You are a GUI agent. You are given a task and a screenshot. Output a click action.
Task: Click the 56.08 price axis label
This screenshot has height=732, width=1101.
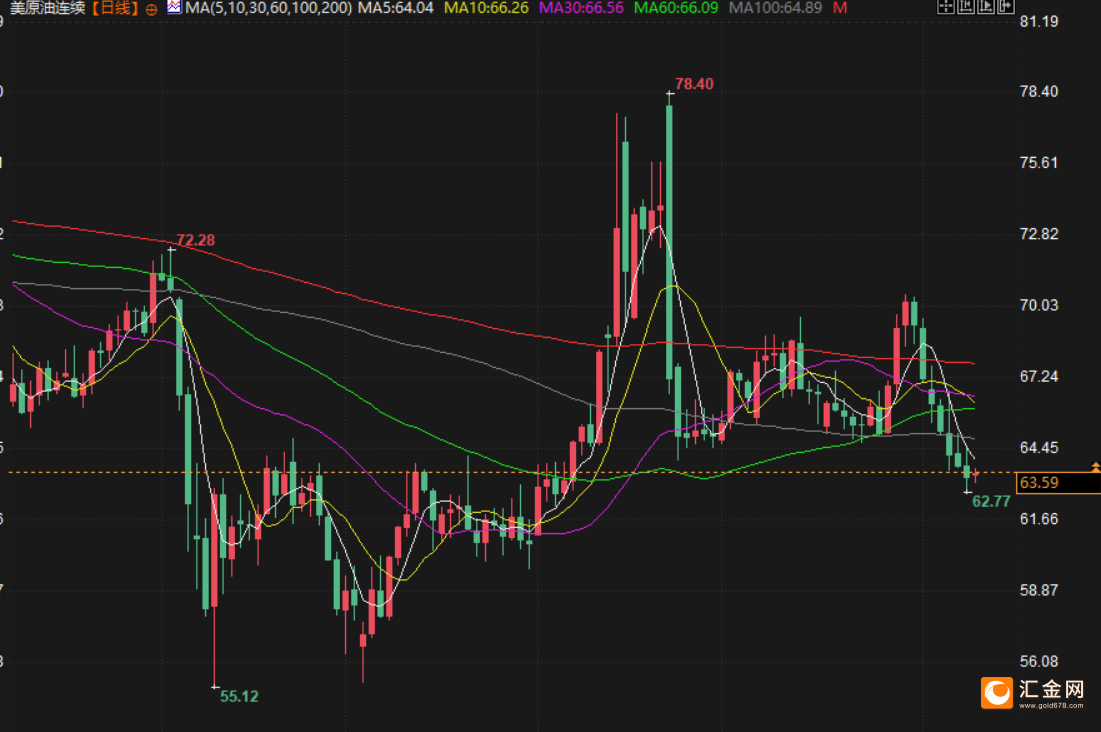tap(1039, 662)
